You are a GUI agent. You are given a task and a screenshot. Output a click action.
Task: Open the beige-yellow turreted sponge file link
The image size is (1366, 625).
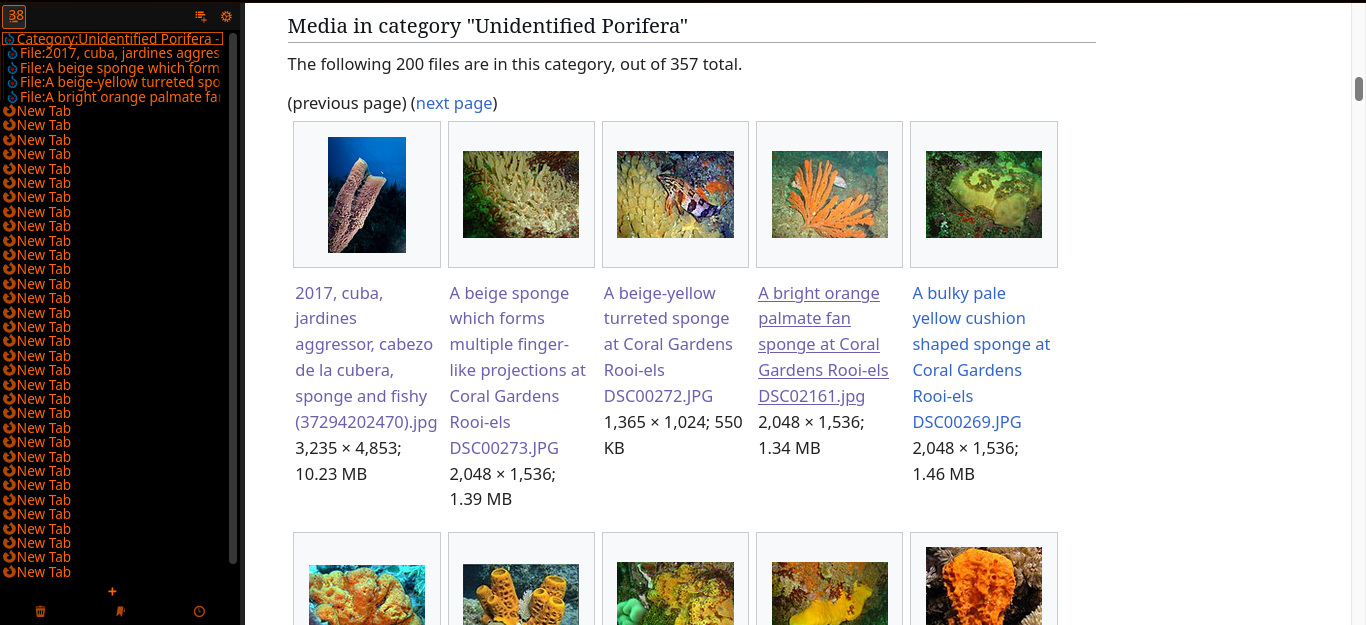pos(668,345)
